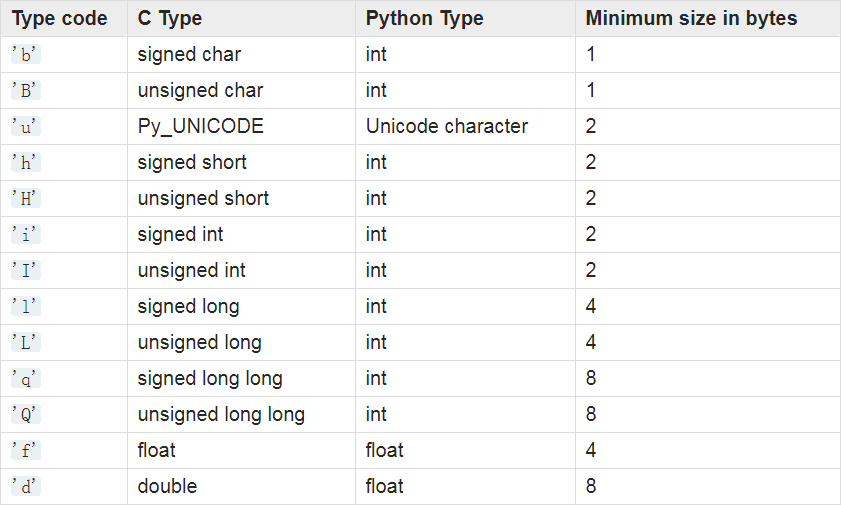Click the 'h' type code cell
The width and height of the screenshot is (841, 505).
click(26, 163)
